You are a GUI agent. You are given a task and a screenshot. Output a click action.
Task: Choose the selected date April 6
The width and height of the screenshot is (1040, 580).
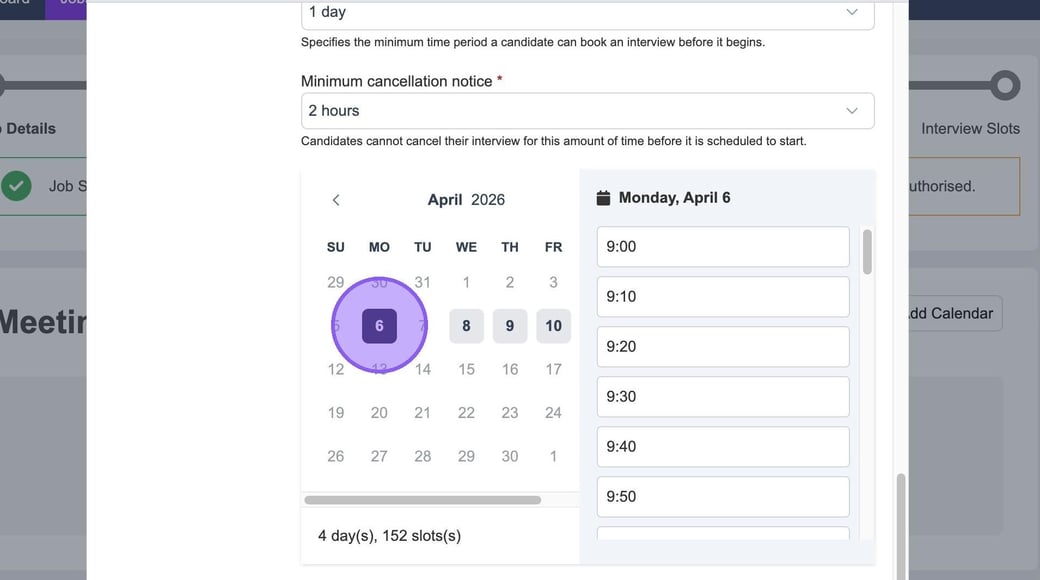point(379,326)
